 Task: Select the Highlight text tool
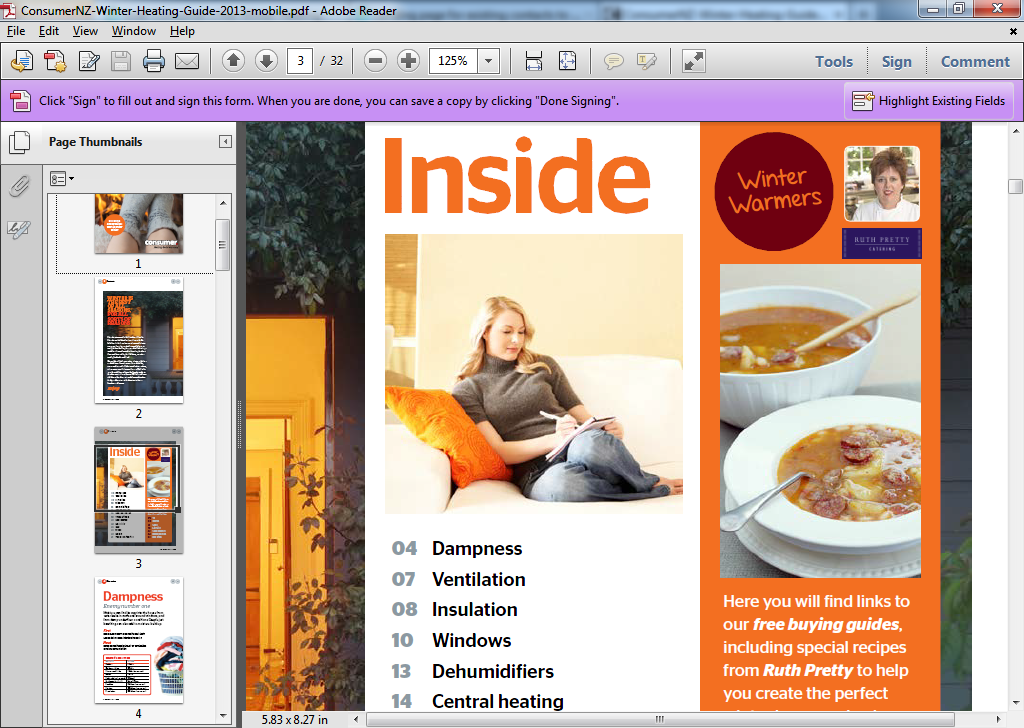coord(647,61)
